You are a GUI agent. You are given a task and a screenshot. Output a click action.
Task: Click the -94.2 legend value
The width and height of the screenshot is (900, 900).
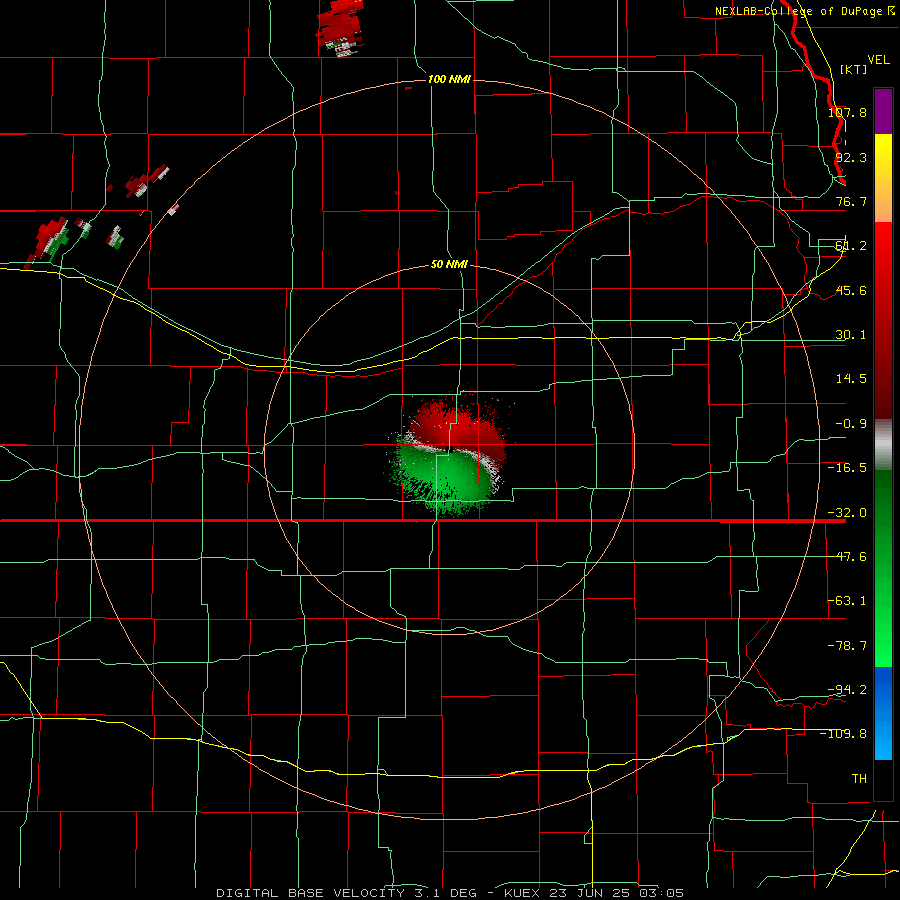(847, 689)
